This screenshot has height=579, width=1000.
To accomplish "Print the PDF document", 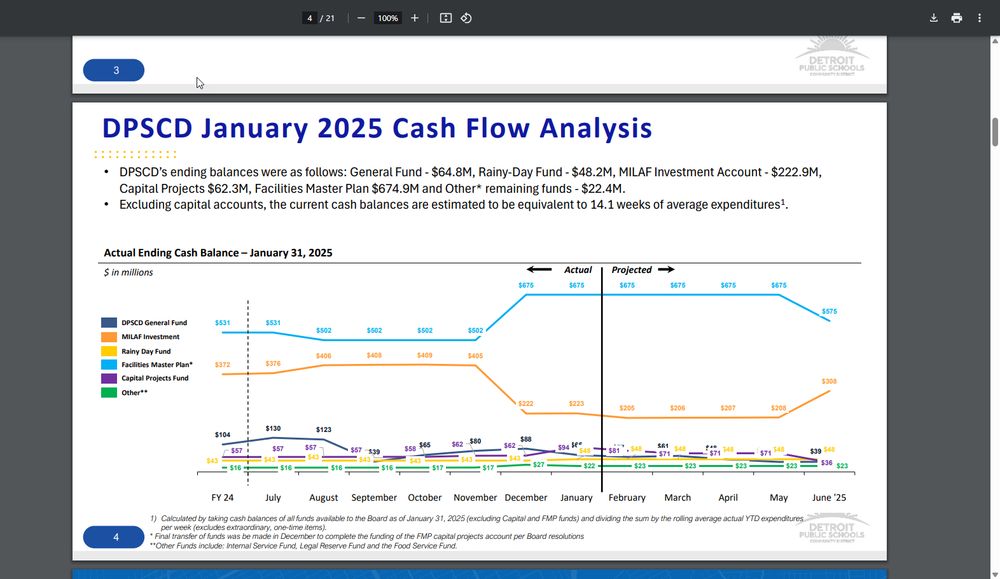I will [957, 18].
